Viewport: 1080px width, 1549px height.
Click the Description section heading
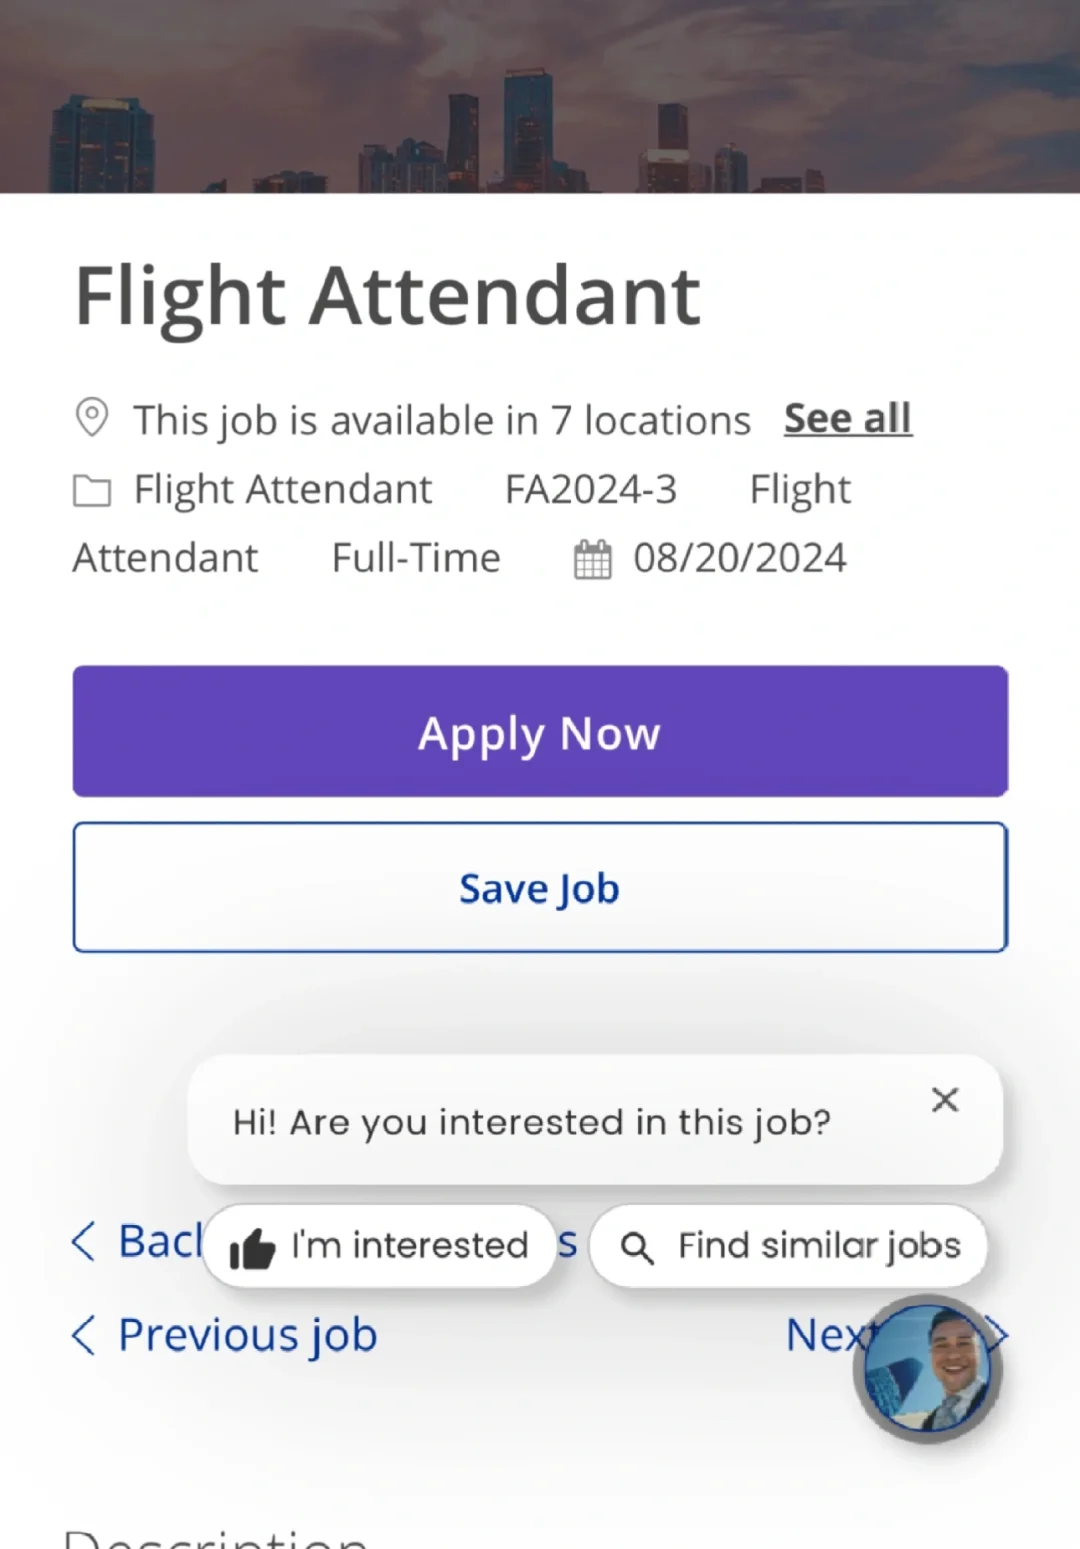(x=216, y=1538)
